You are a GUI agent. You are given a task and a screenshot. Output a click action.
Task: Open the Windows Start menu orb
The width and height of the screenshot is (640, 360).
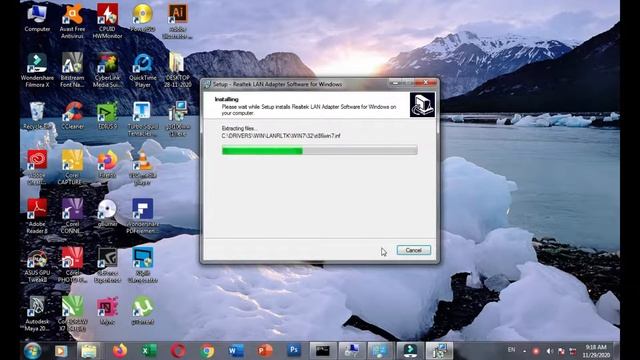click(x=33, y=351)
